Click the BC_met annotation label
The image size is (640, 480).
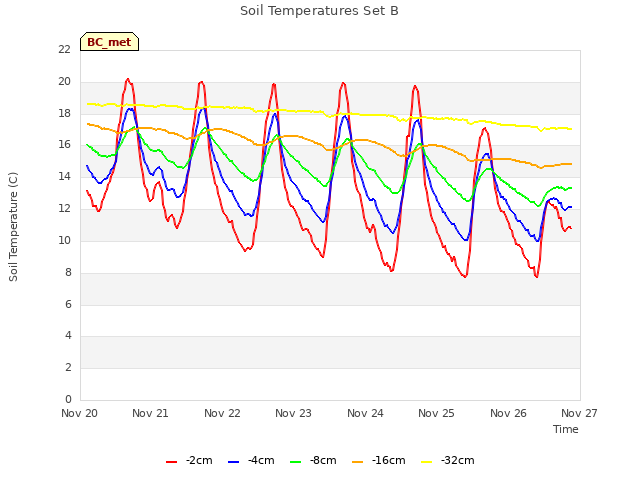point(109,42)
